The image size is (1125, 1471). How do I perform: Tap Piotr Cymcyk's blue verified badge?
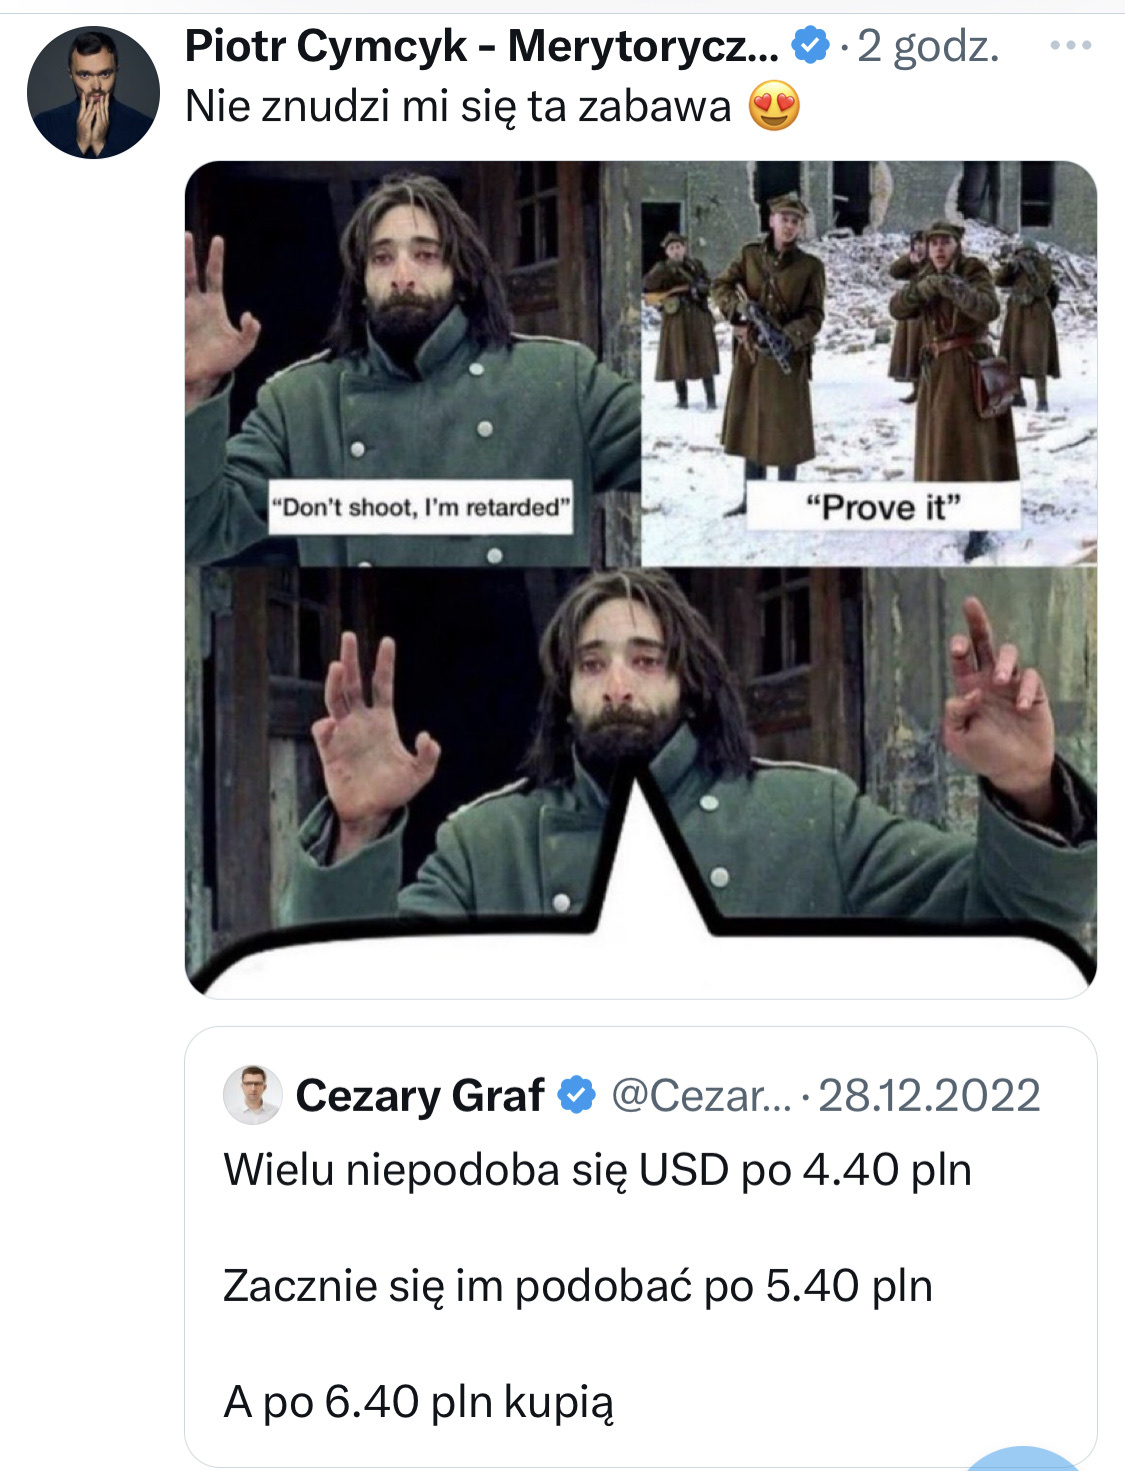pos(811,46)
